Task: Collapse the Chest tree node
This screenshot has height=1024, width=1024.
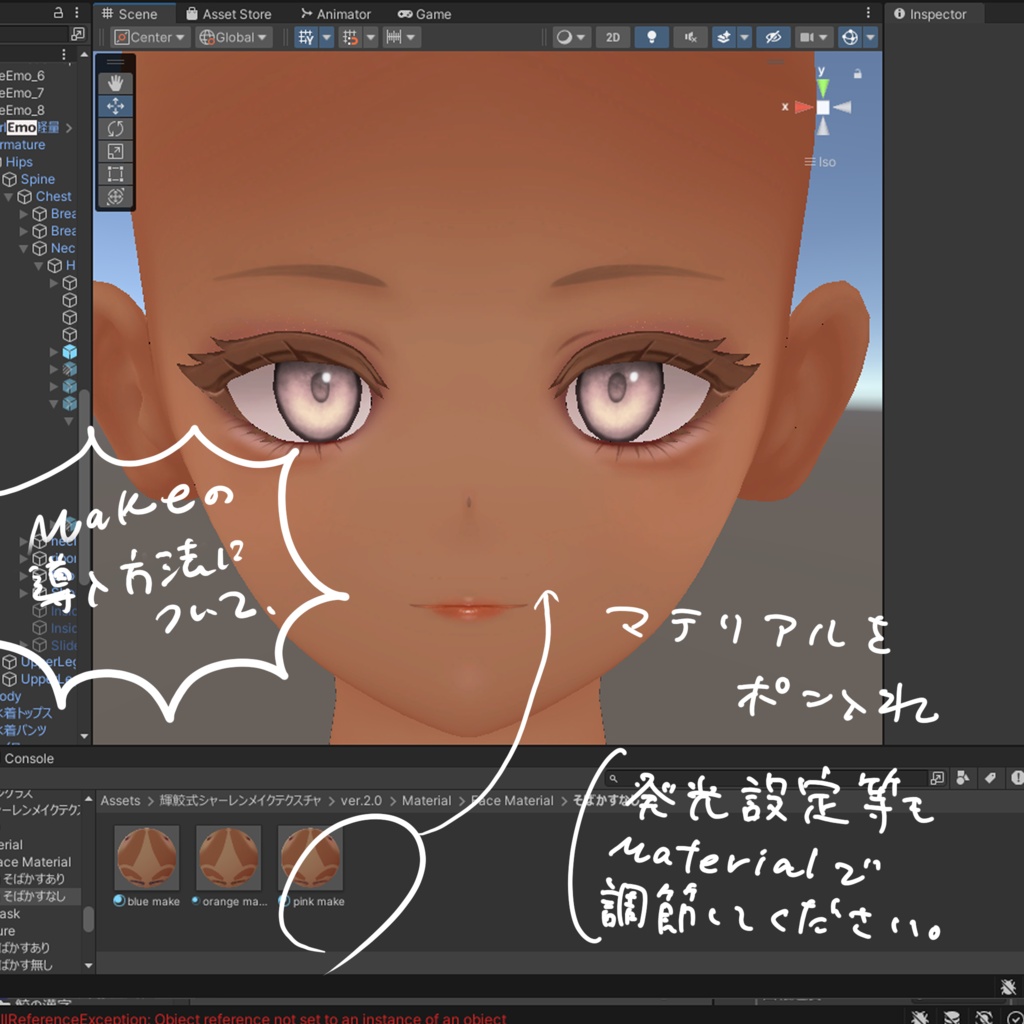Action: tap(8, 197)
